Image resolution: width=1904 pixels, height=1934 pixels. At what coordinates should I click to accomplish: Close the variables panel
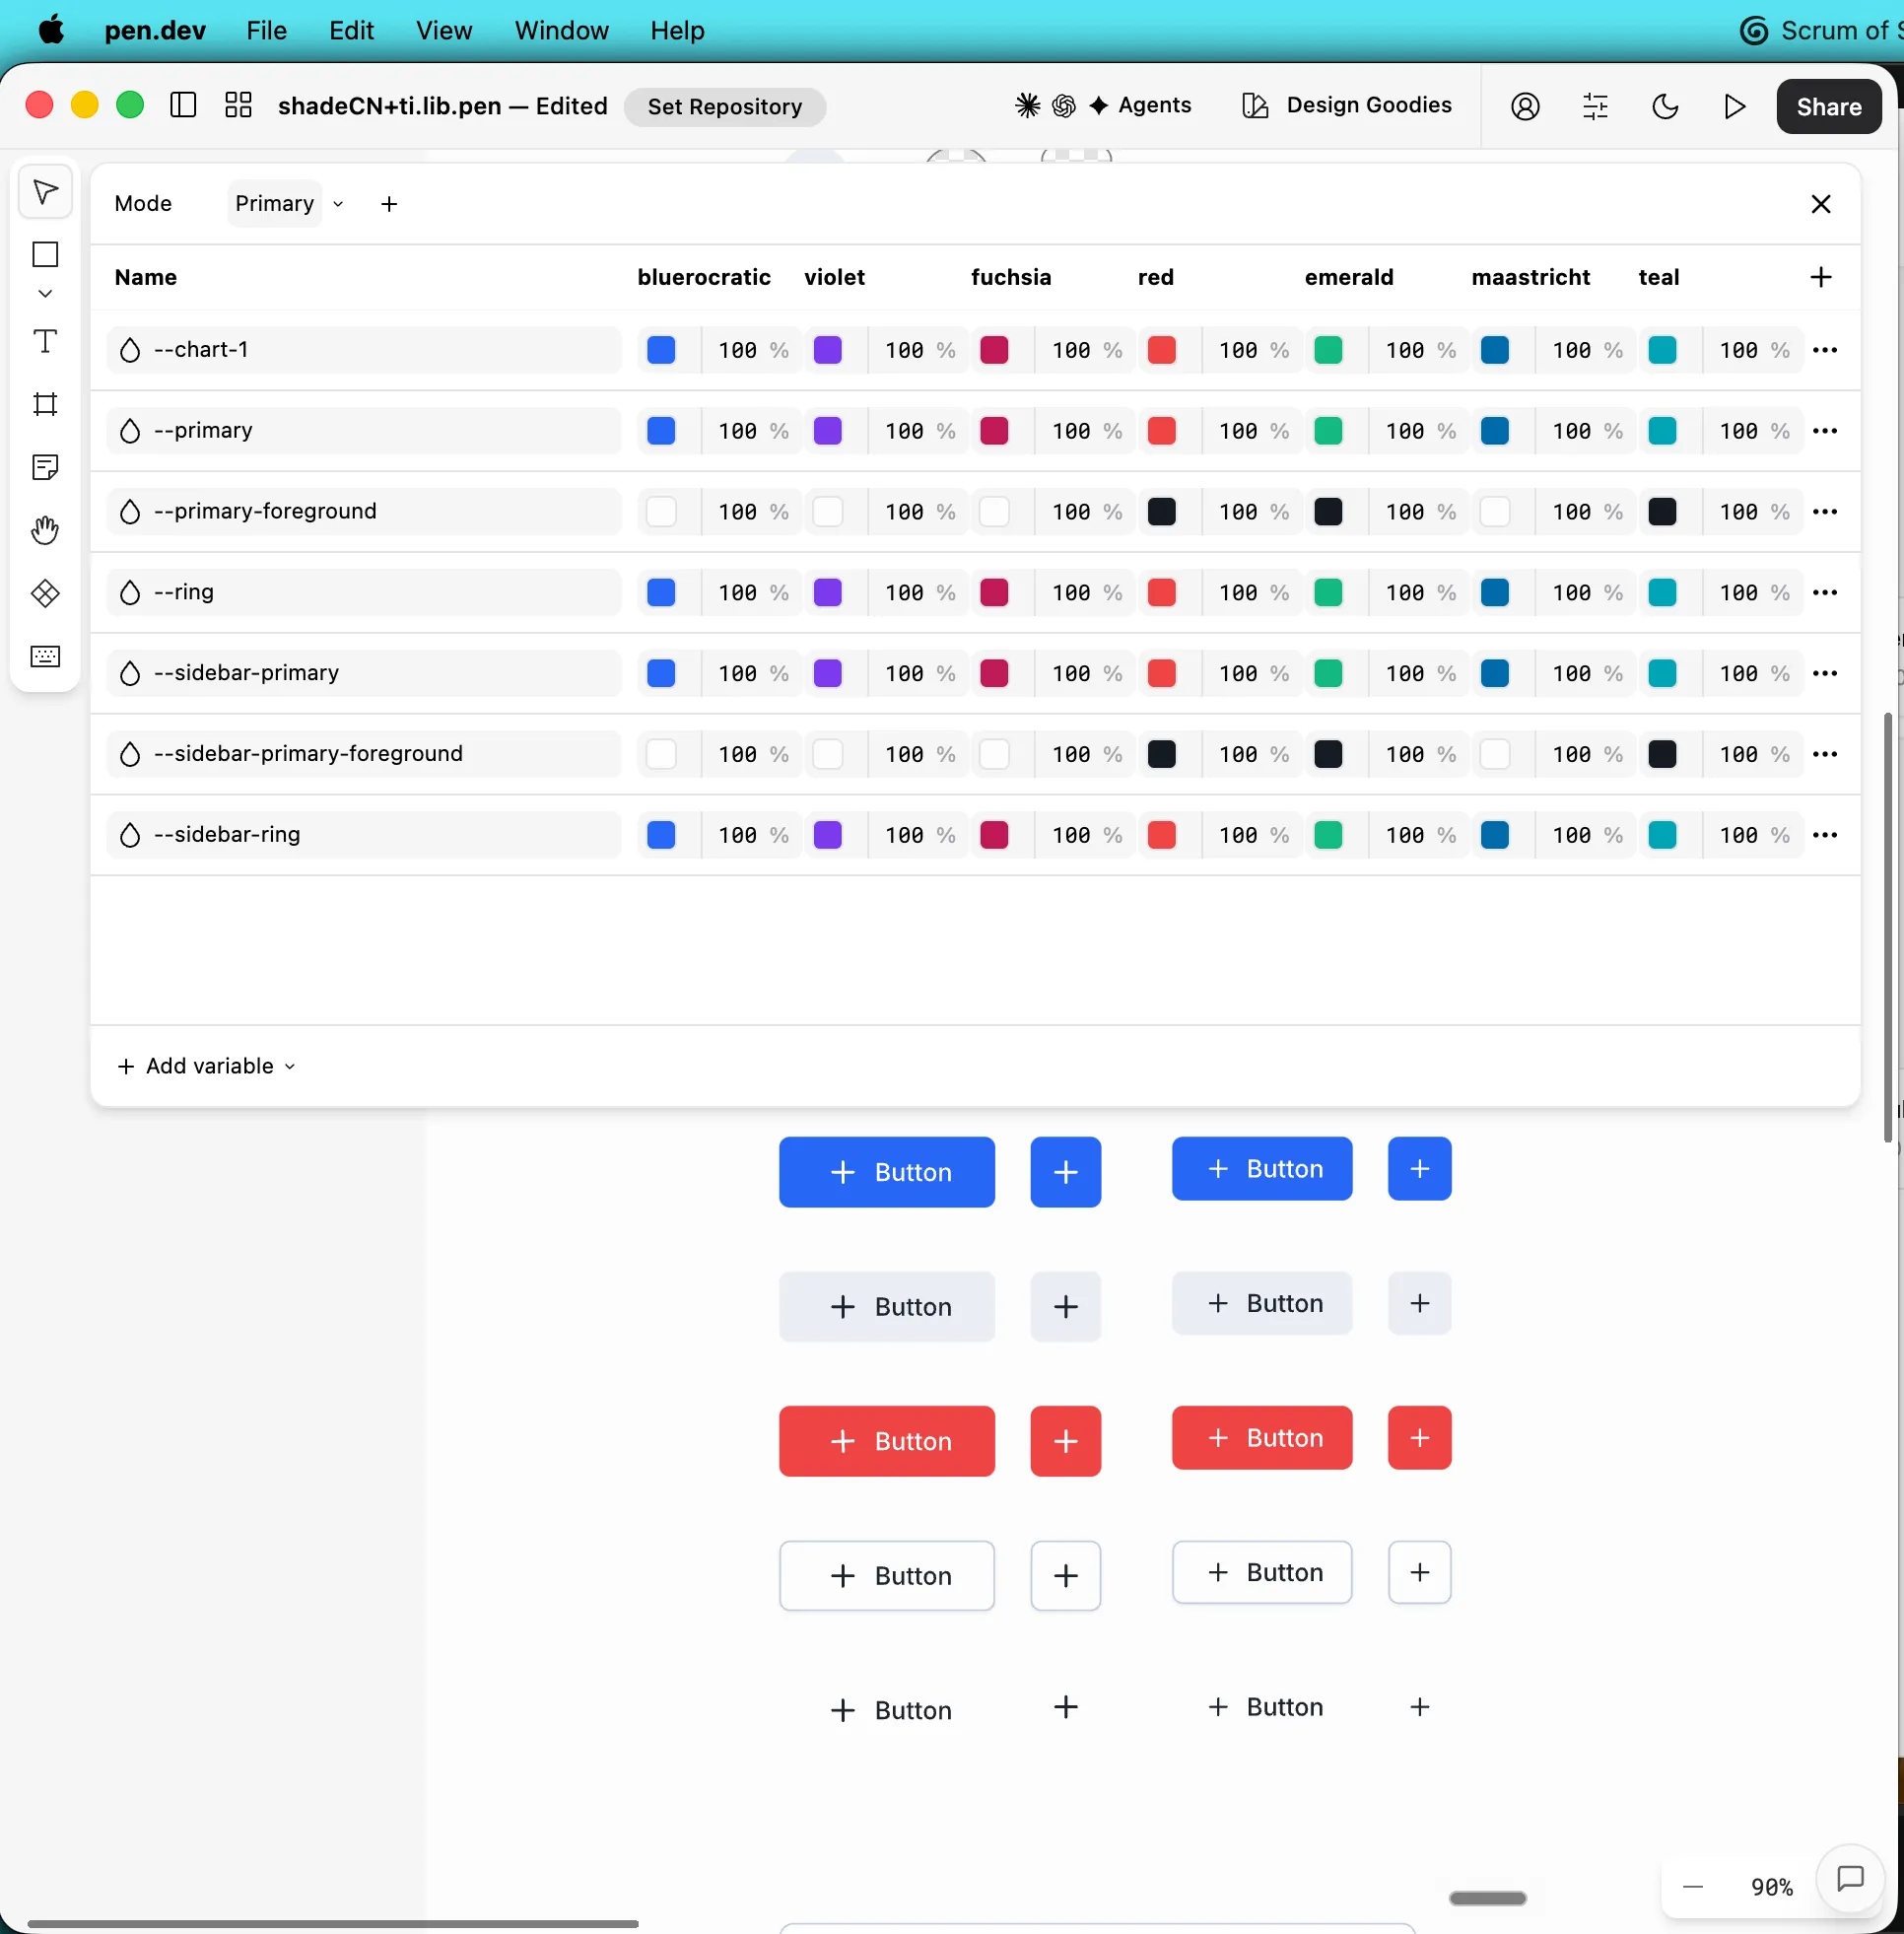click(1821, 204)
